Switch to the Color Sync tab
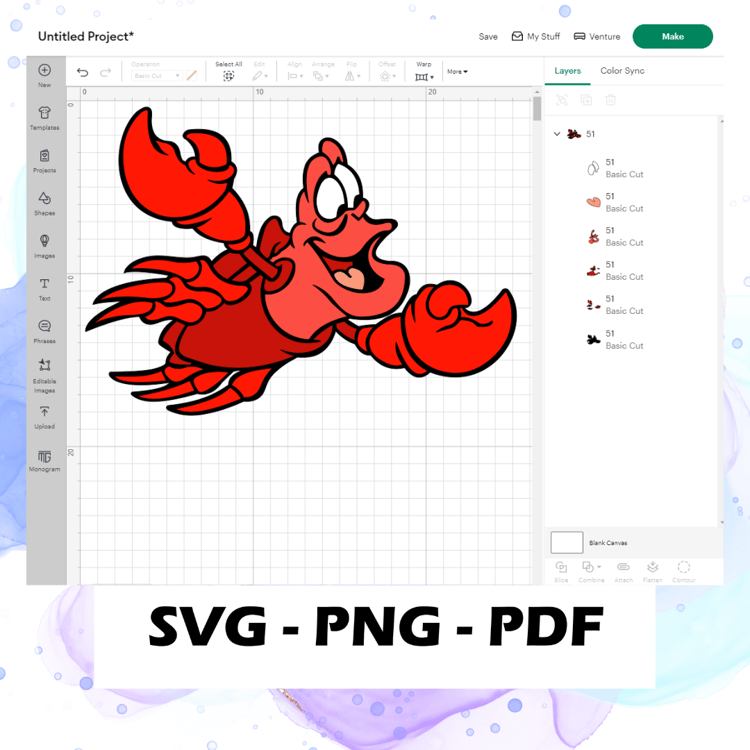Screen dimensions: 750x750 [x=622, y=71]
